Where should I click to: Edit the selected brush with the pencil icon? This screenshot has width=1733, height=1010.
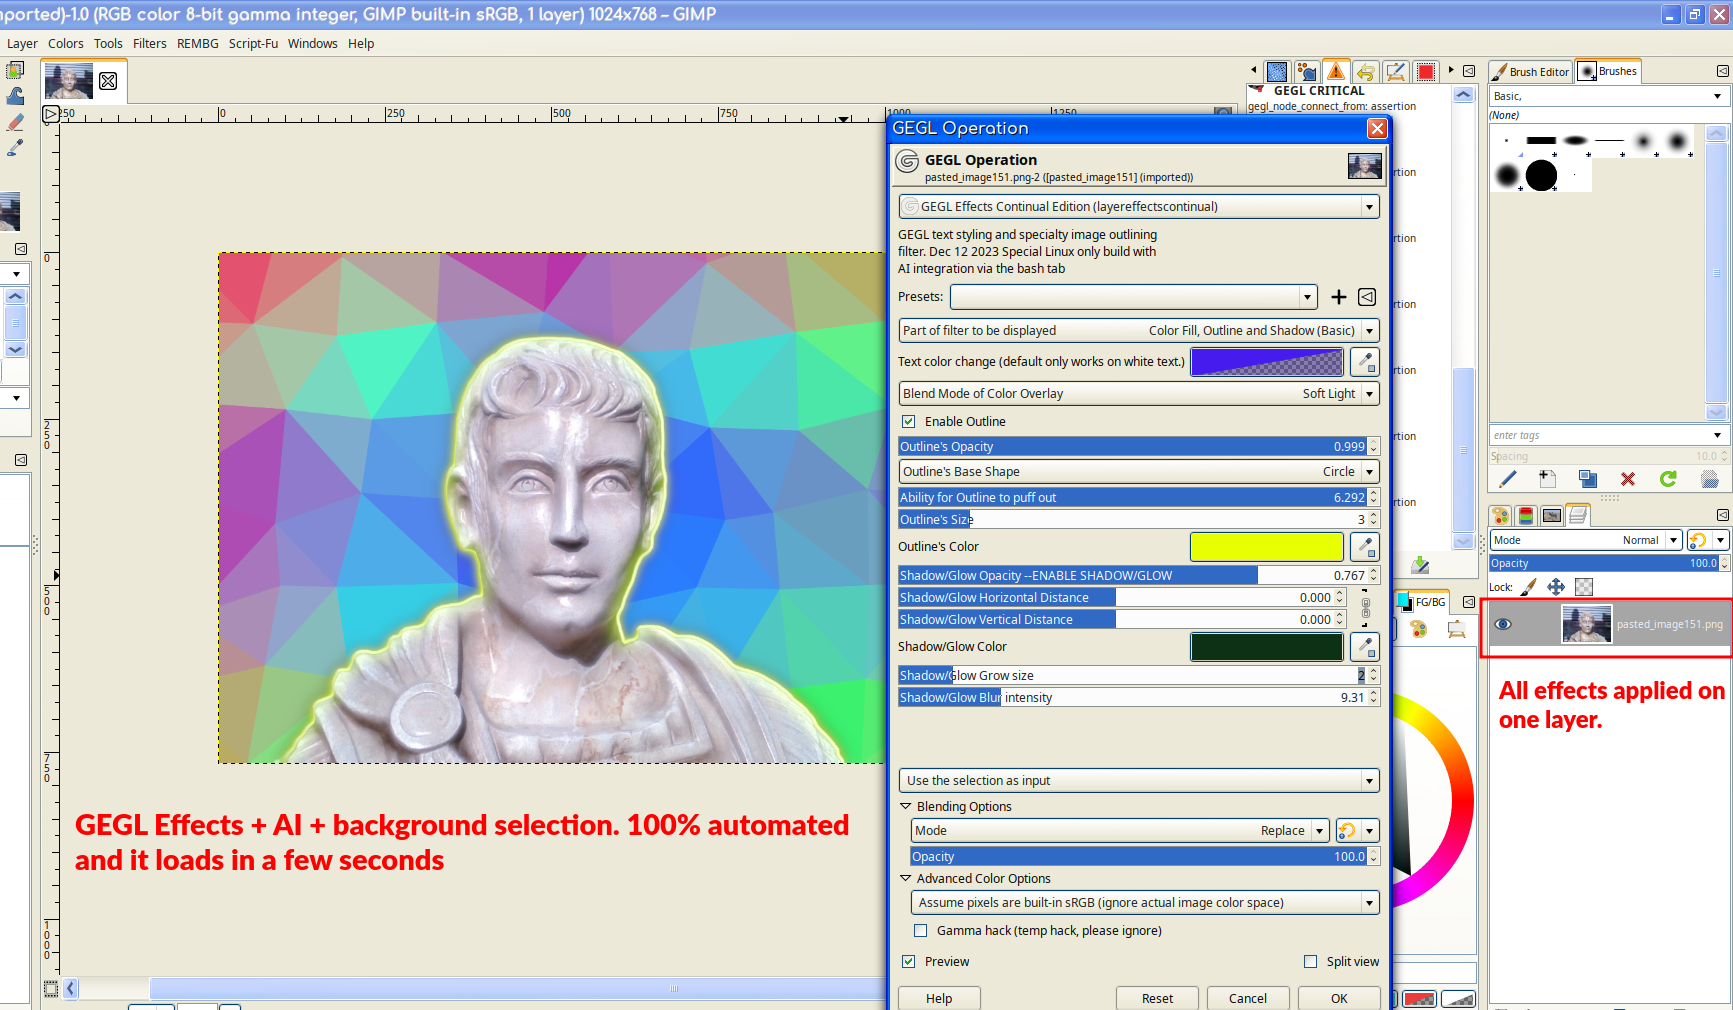click(x=1508, y=479)
